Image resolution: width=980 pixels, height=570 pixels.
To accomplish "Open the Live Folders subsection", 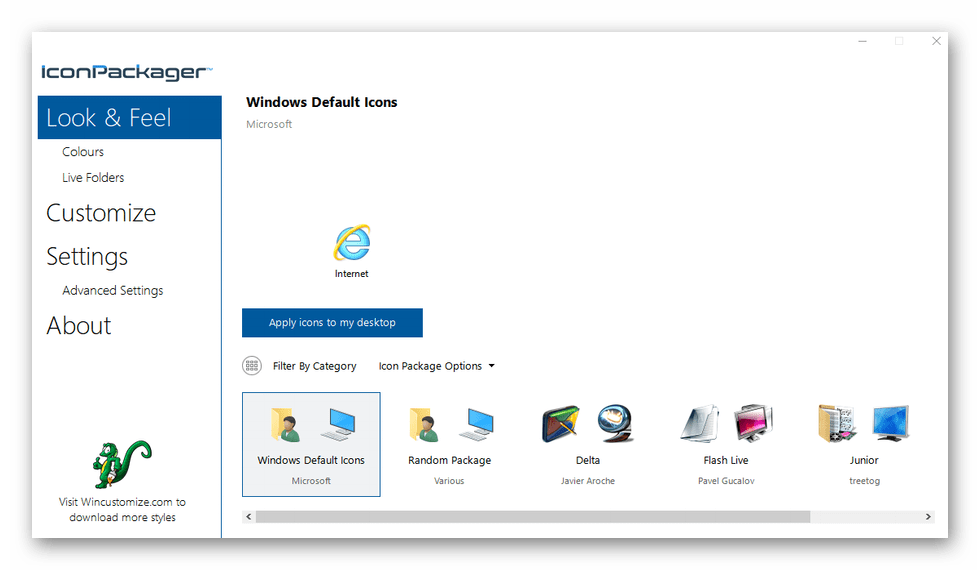I will (92, 178).
